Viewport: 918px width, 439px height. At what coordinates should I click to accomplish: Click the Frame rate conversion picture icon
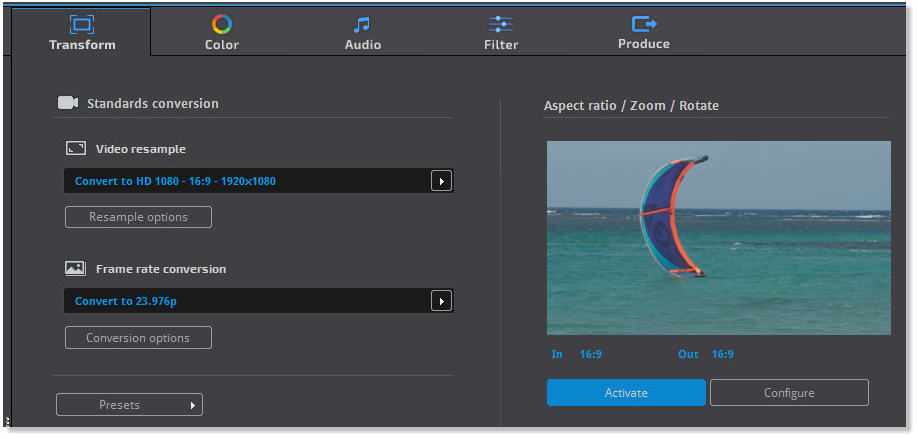[76, 269]
